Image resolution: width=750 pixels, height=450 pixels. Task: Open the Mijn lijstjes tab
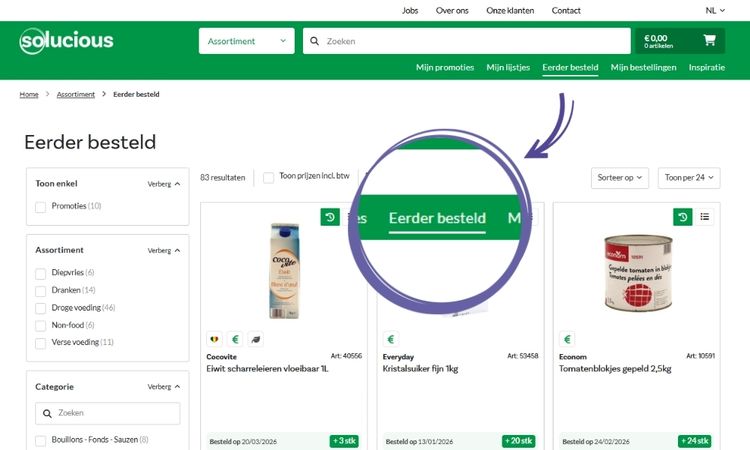pos(507,68)
